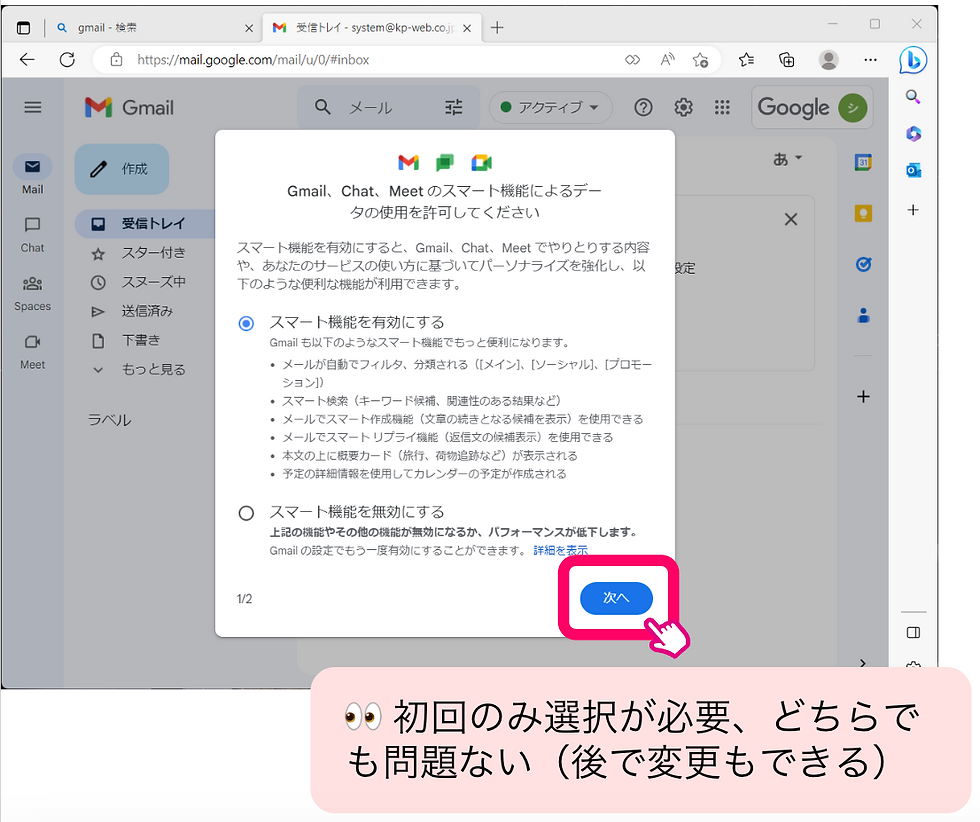Close the banner behind the dialog
This screenshot has height=822, width=980.
click(791, 219)
